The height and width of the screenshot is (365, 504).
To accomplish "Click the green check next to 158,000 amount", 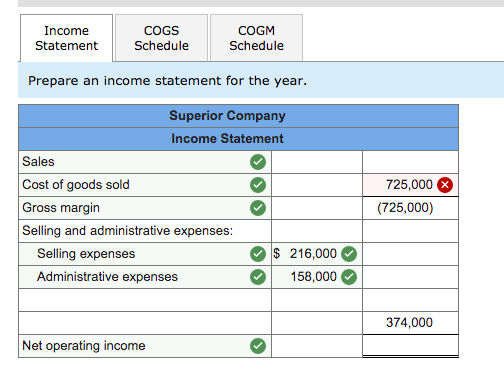I will tap(349, 277).
